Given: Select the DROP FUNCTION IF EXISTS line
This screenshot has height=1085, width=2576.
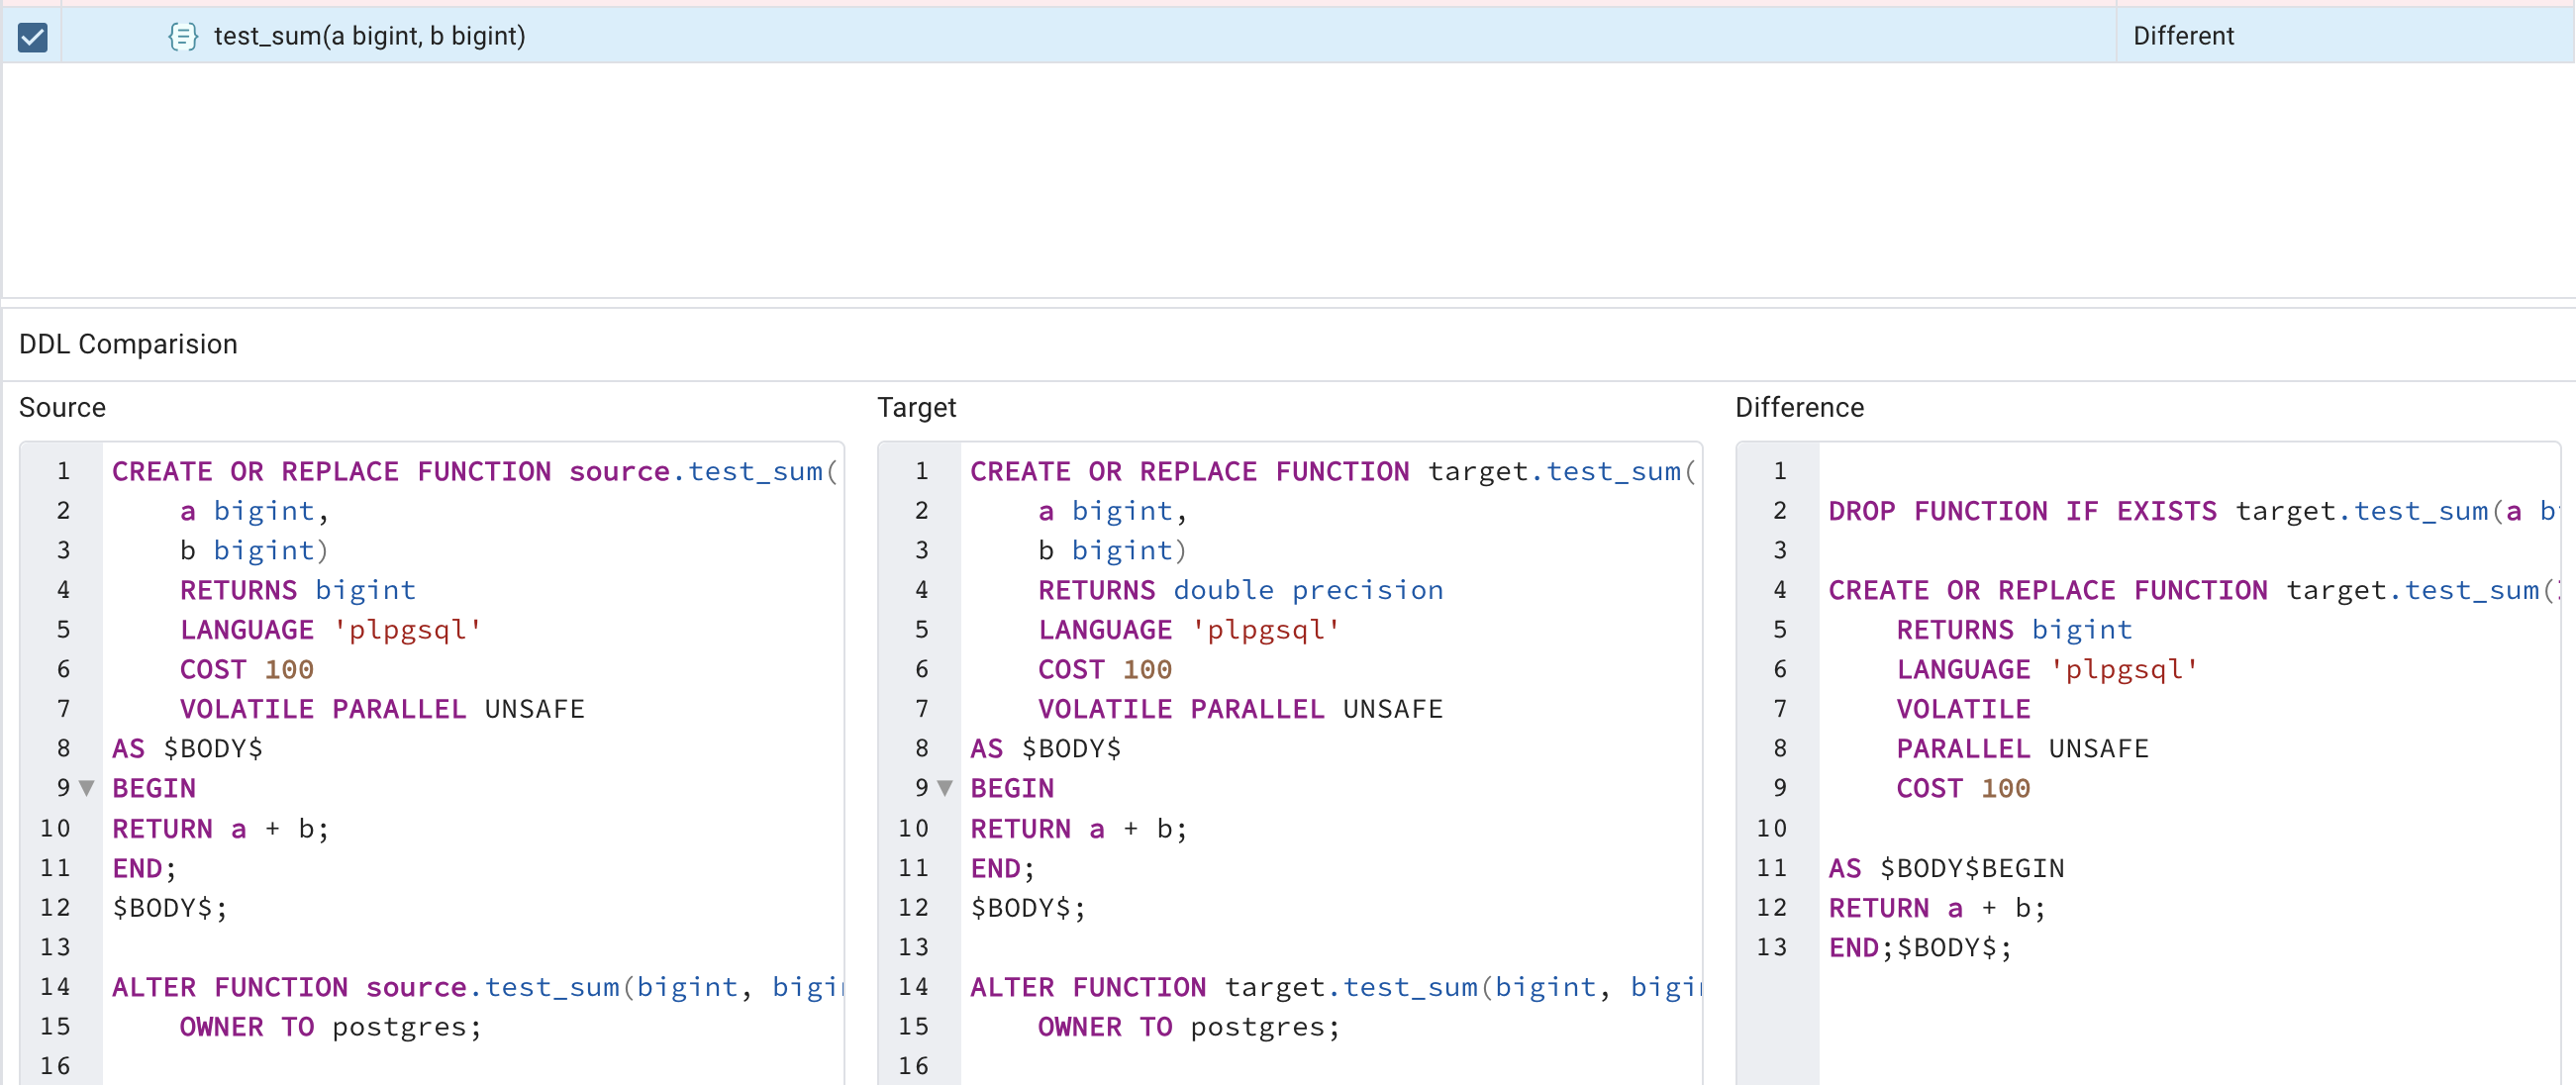Looking at the screenshot, I should point(2100,511).
